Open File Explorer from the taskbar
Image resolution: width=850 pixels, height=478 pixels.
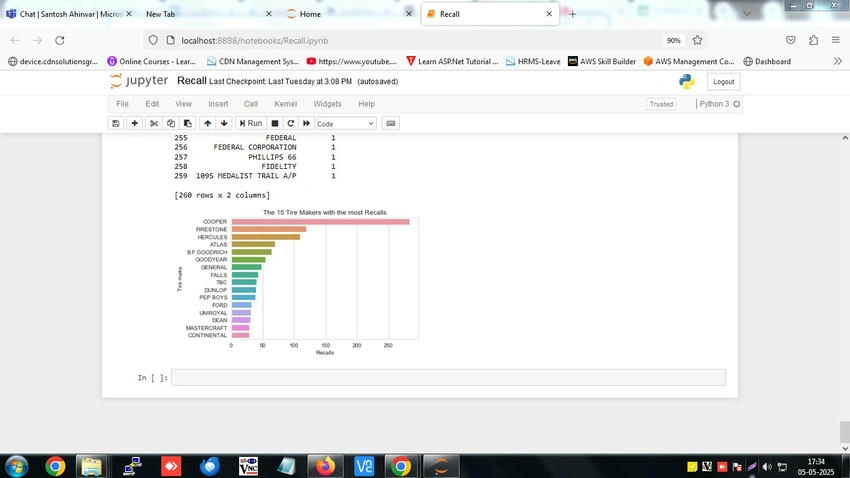pos(92,466)
